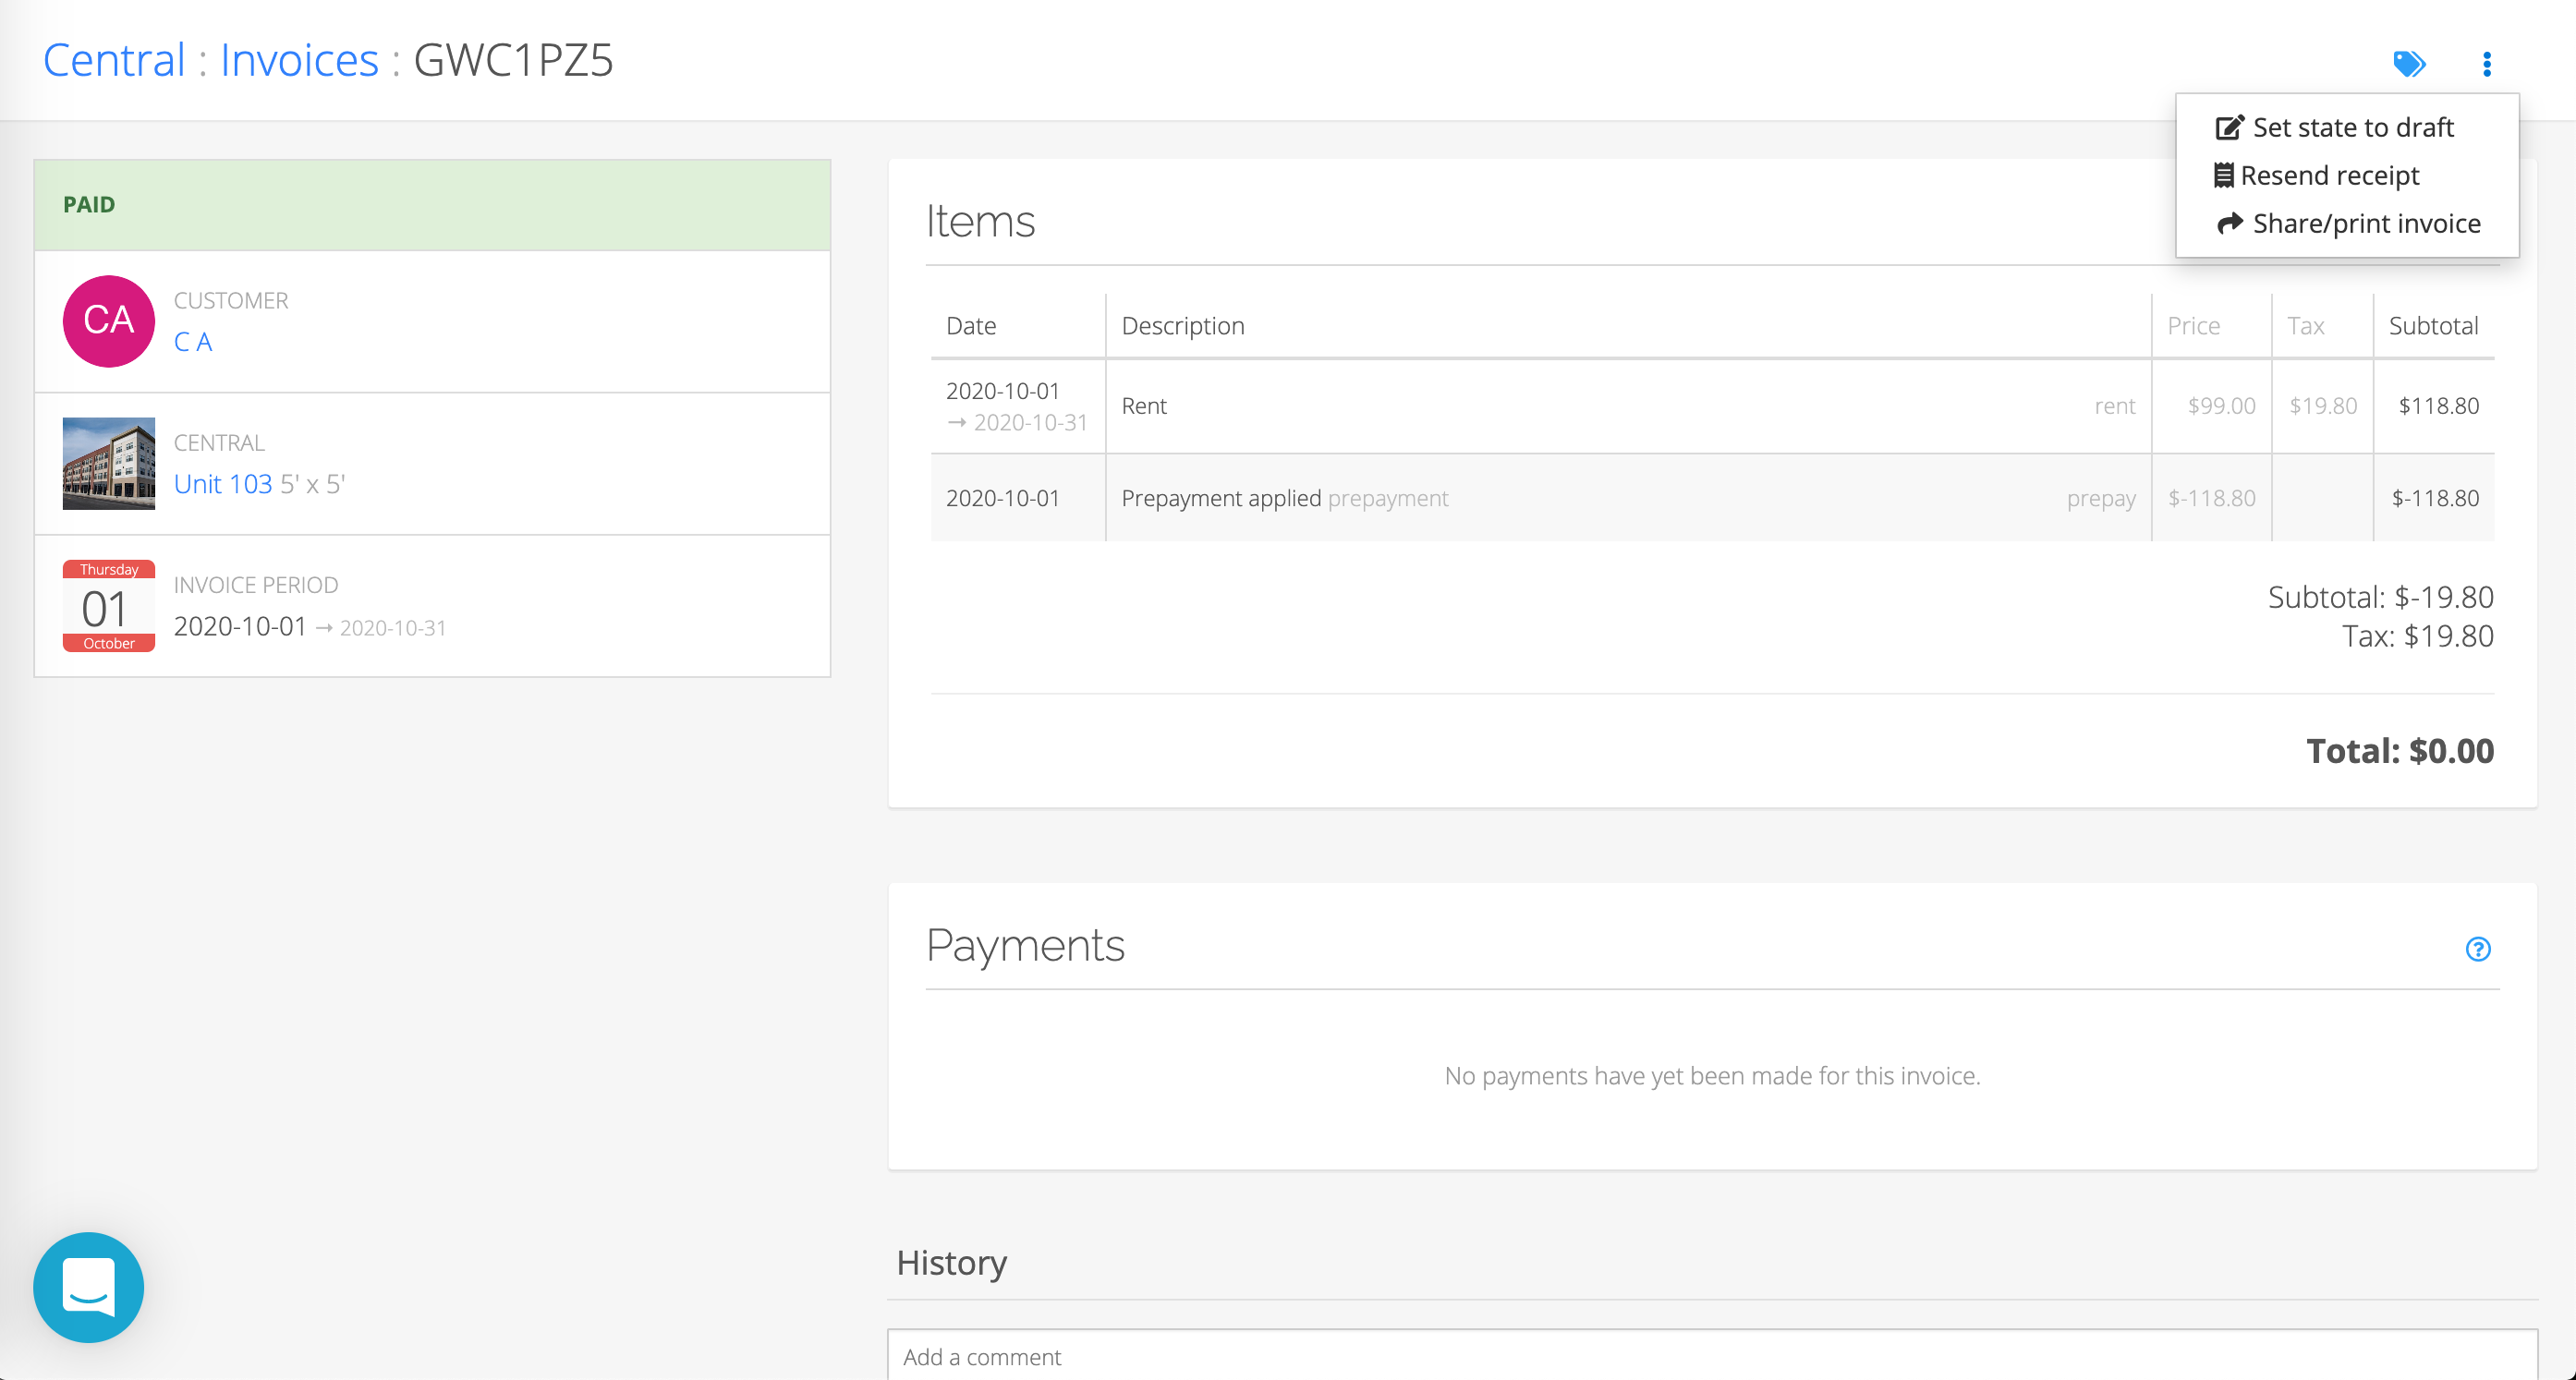
Task: Open the Payments help question icon
Action: (x=2477, y=948)
